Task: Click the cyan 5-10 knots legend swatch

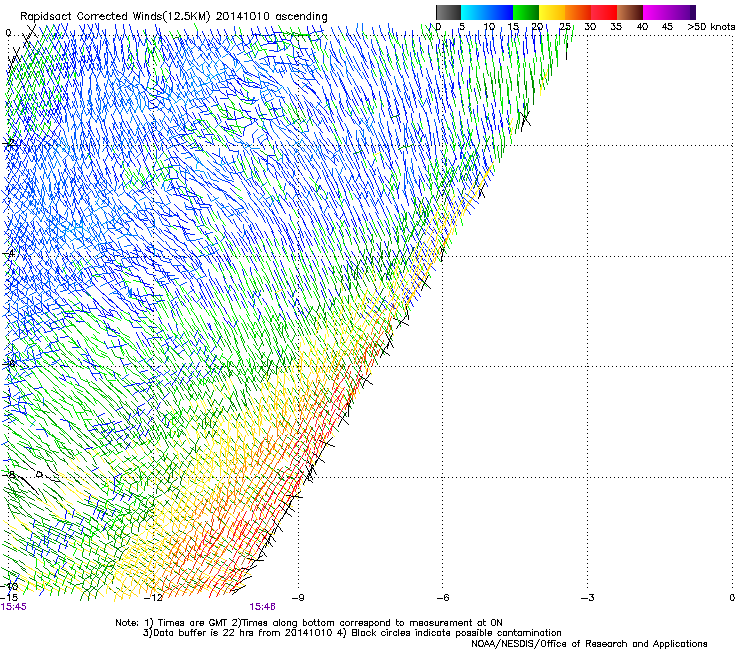Action: [474, 12]
